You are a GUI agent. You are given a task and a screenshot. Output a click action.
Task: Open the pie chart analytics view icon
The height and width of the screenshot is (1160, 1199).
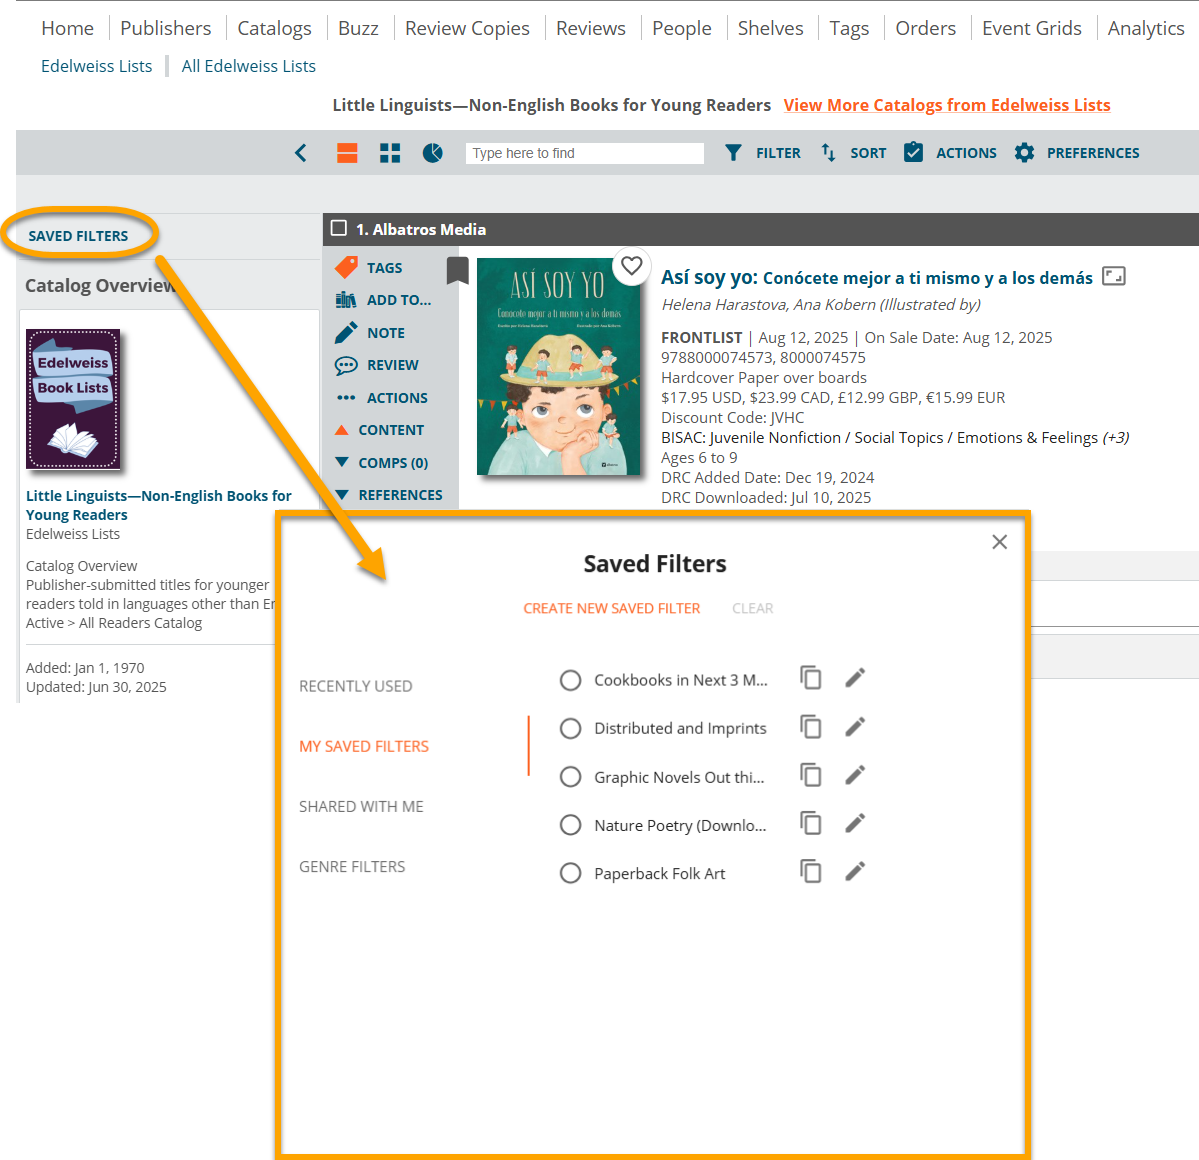(433, 153)
